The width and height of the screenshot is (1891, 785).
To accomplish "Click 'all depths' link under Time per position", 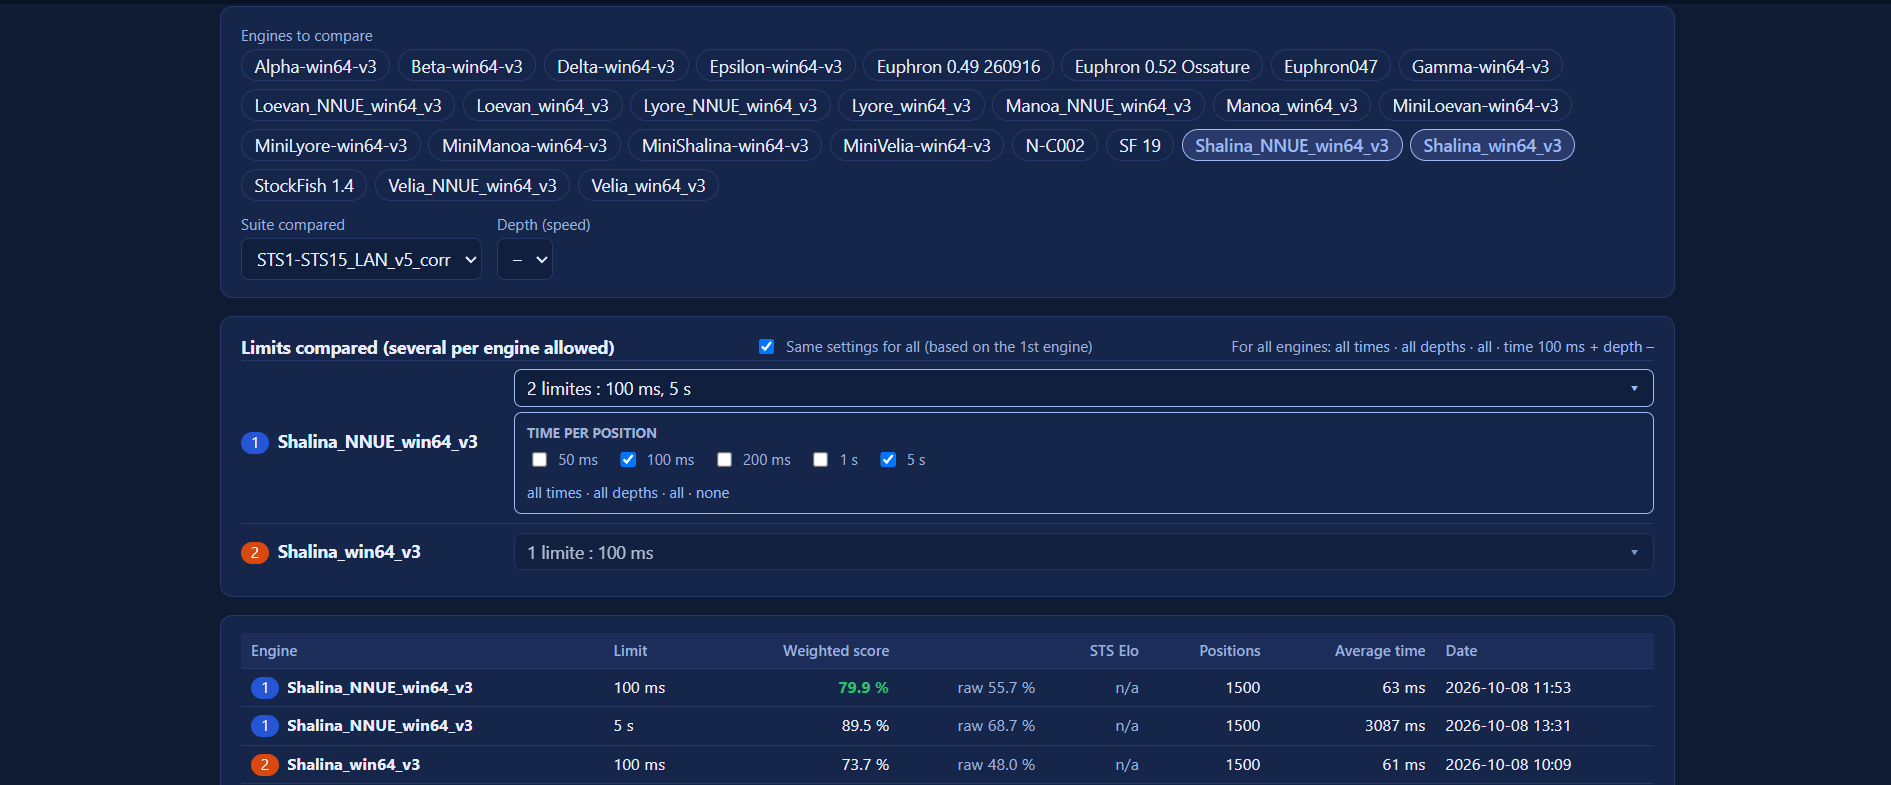I will (626, 493).
